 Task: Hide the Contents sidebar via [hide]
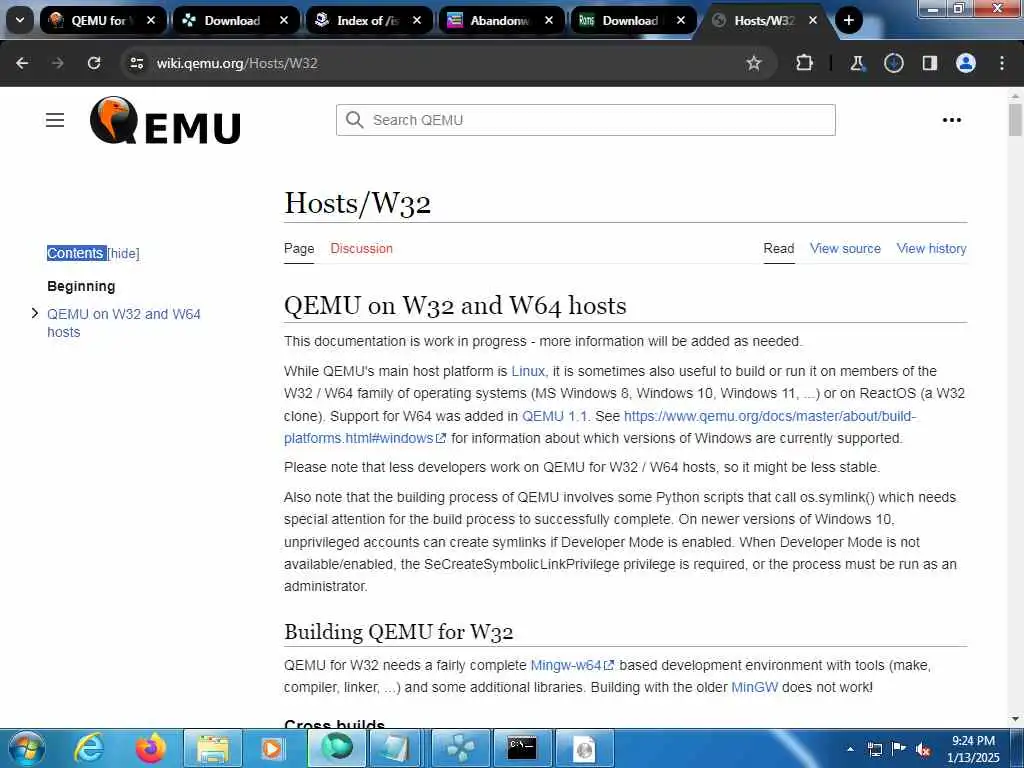click(x=123, y=253)
